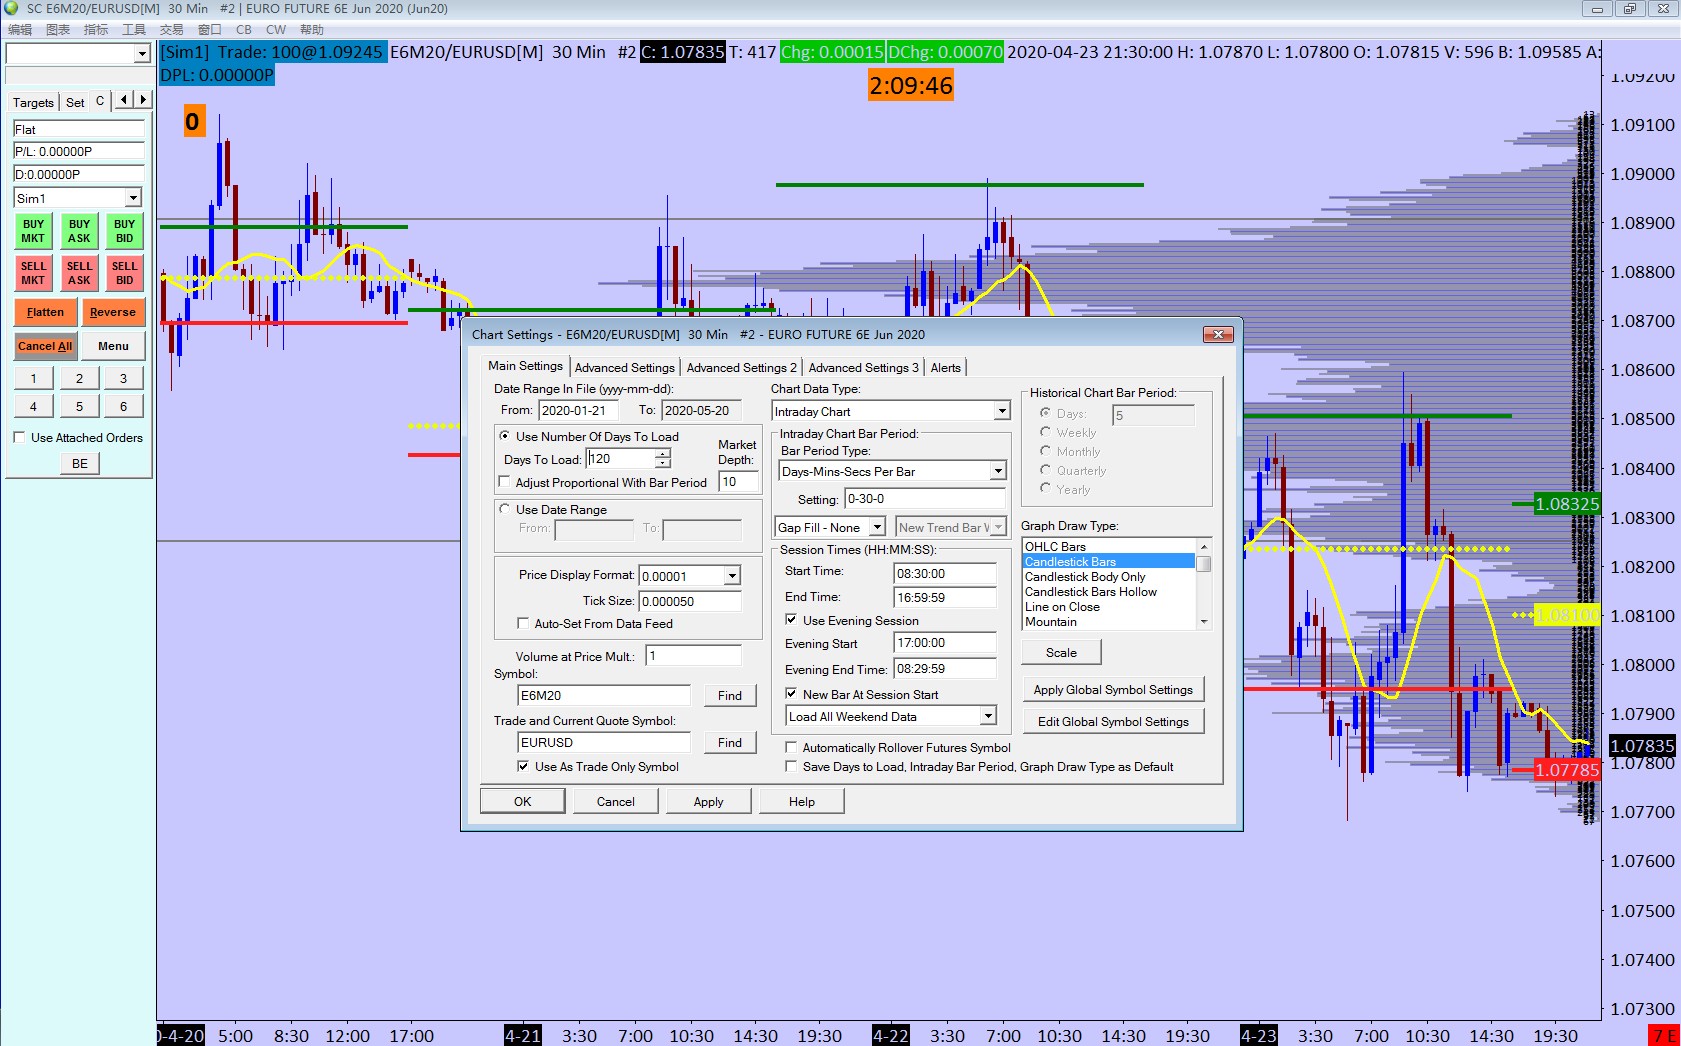Click the Cancel All button
This screenshot has height=1046, width=1681.
tap(45, 346)
